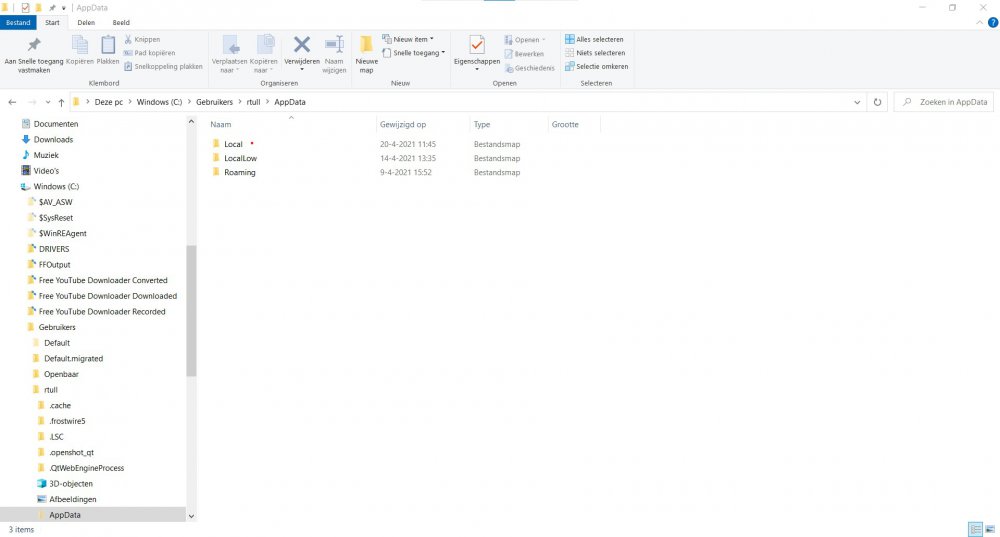
Task: Click Alles selecteren in the ribbon
Action: [x=596, y=39]
